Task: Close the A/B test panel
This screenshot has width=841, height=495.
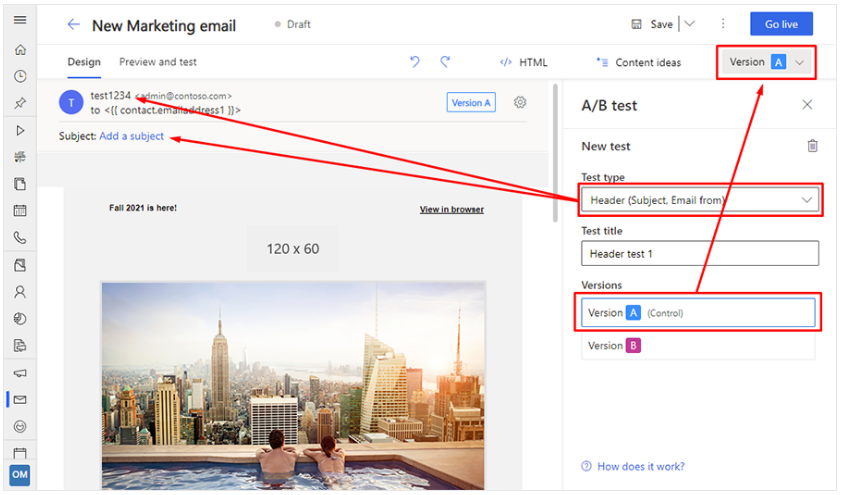Action: 807,105
